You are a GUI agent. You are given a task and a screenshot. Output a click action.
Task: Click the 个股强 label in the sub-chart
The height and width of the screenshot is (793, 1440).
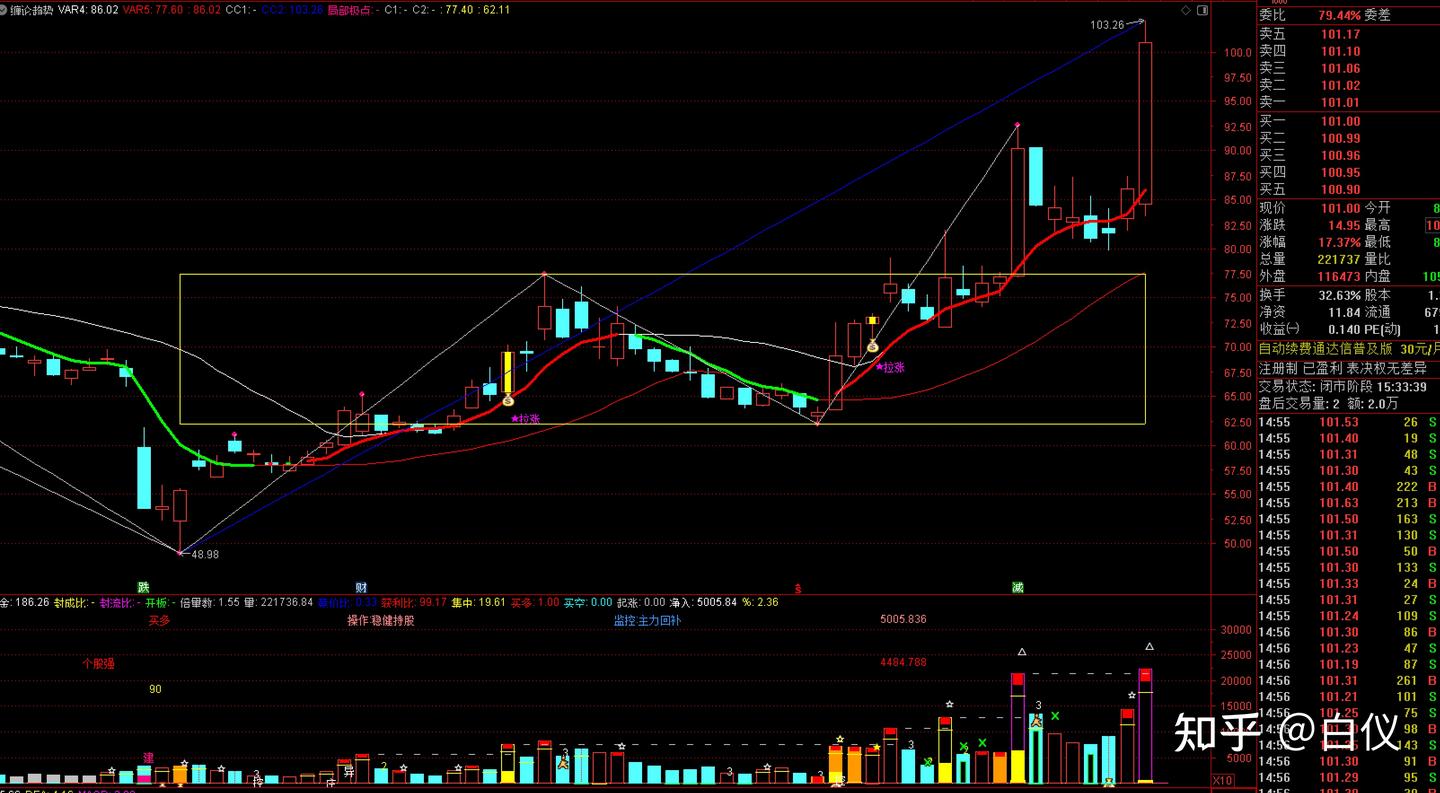99,663
